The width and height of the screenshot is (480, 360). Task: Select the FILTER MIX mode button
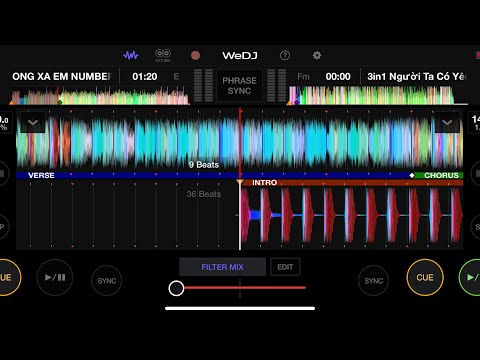click(222, 267)
